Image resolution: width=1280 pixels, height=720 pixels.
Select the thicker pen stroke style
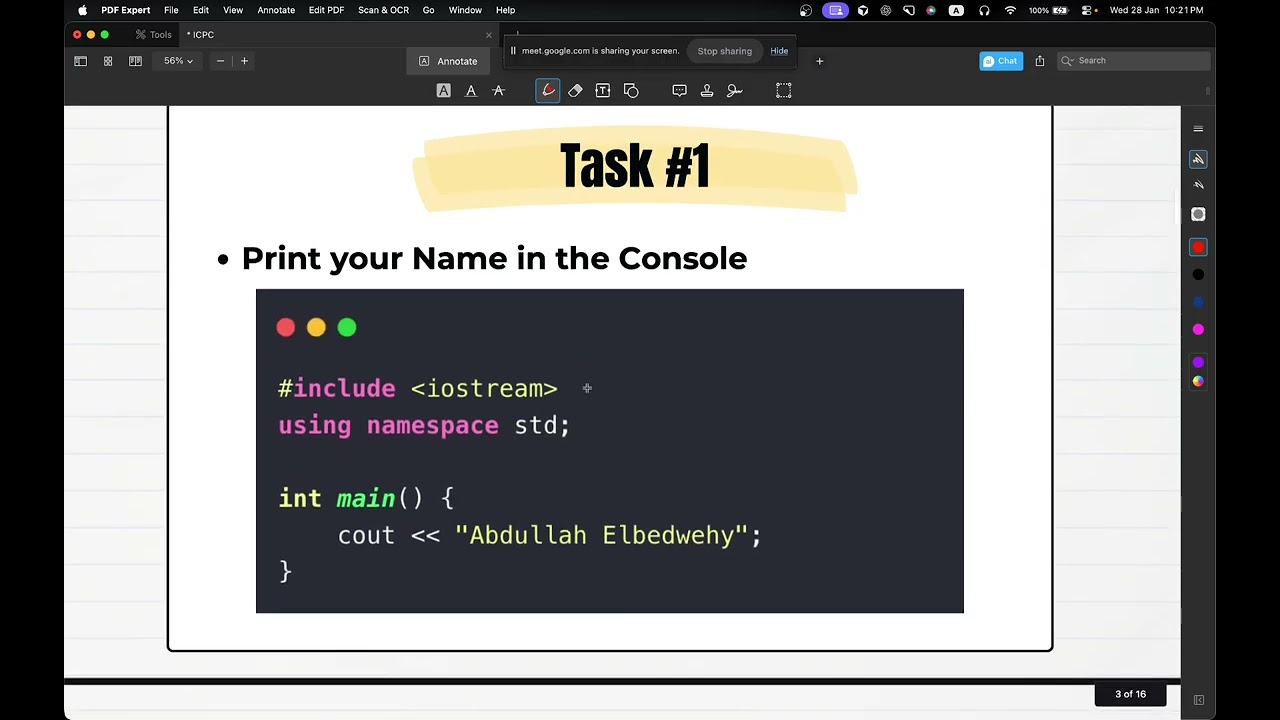click(x=1198, y=159)
